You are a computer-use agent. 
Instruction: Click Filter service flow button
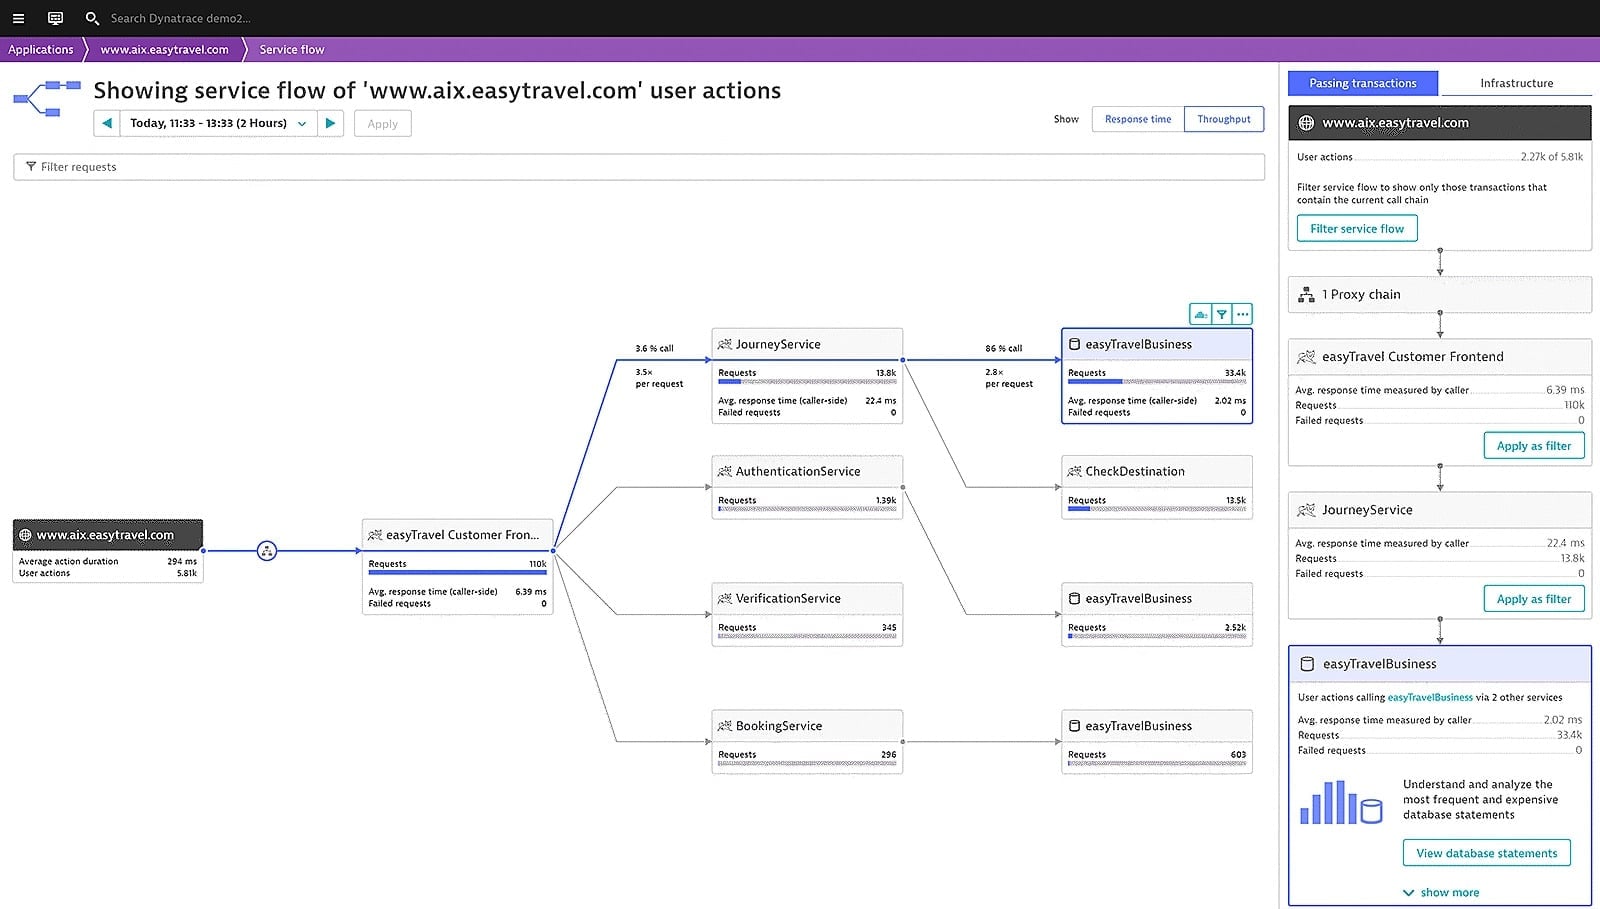pos(1357,229)
